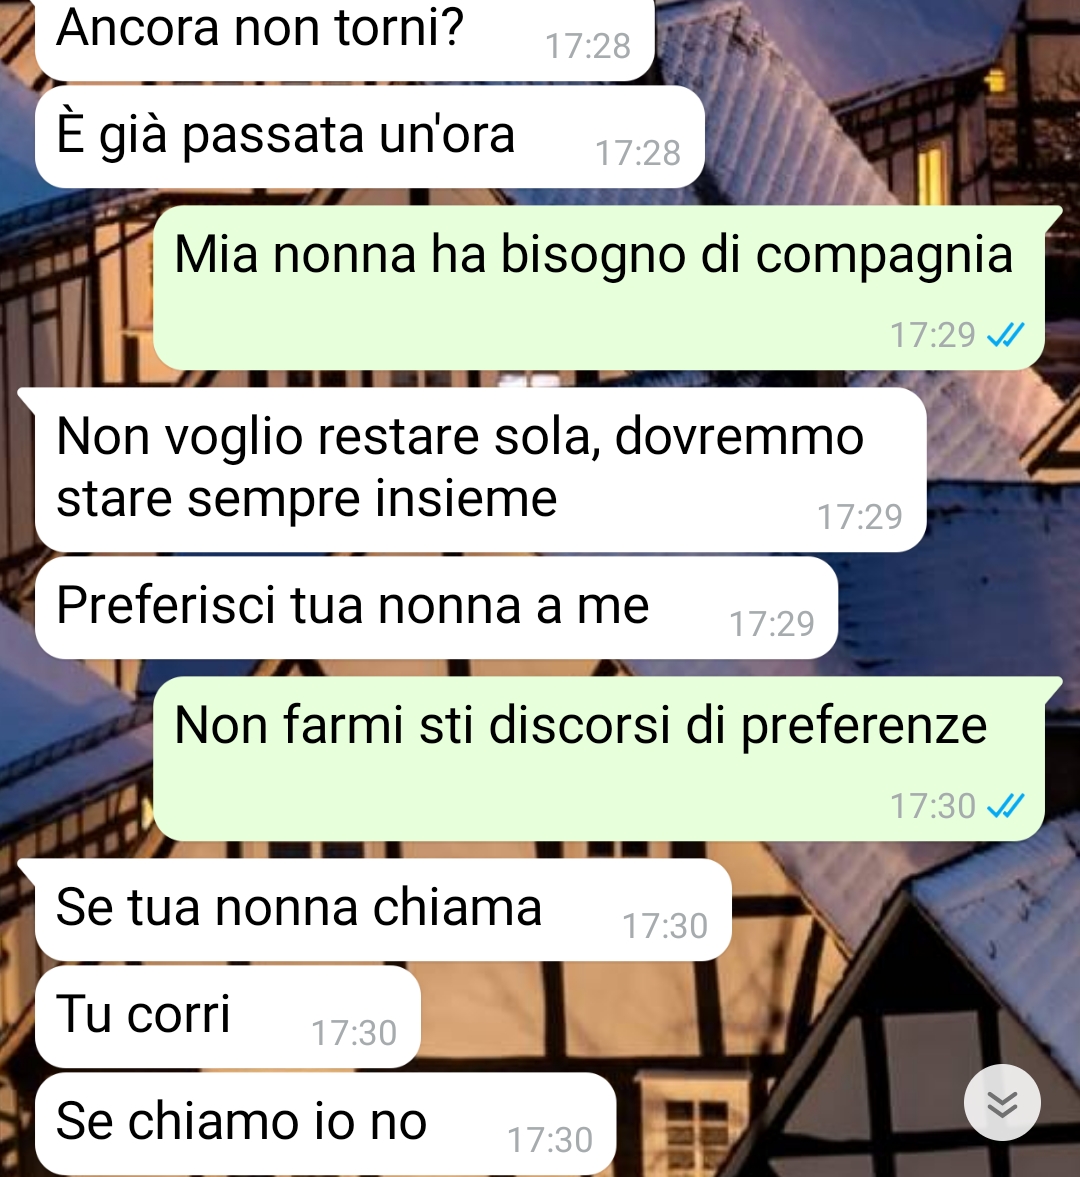1080x1177 pixels.
Task: Tap 17:28 timestamp on 'Ancora non torni?'
Action: pyautogui.click(x=588, y=47)
